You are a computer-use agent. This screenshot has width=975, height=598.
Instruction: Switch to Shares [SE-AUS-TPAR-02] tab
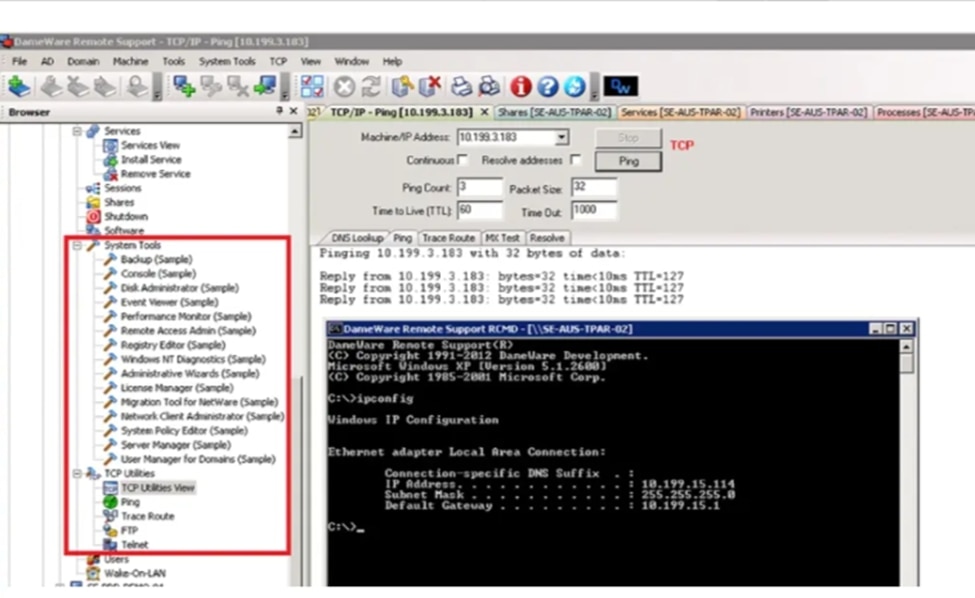point(555,113)
